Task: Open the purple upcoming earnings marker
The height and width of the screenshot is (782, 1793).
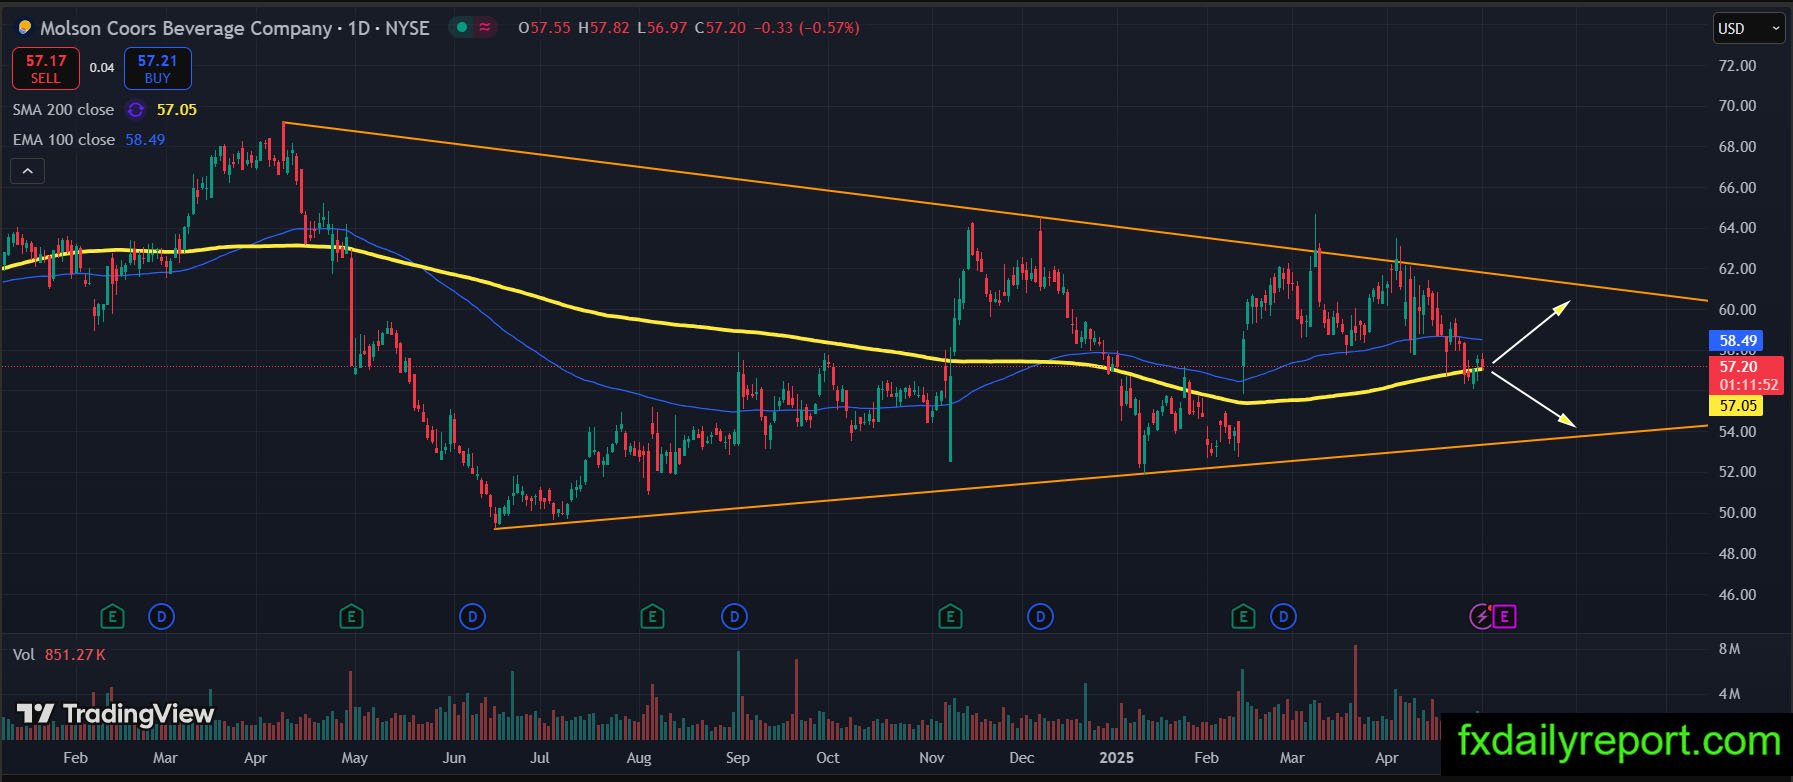Action: (x=1505, y=616)
